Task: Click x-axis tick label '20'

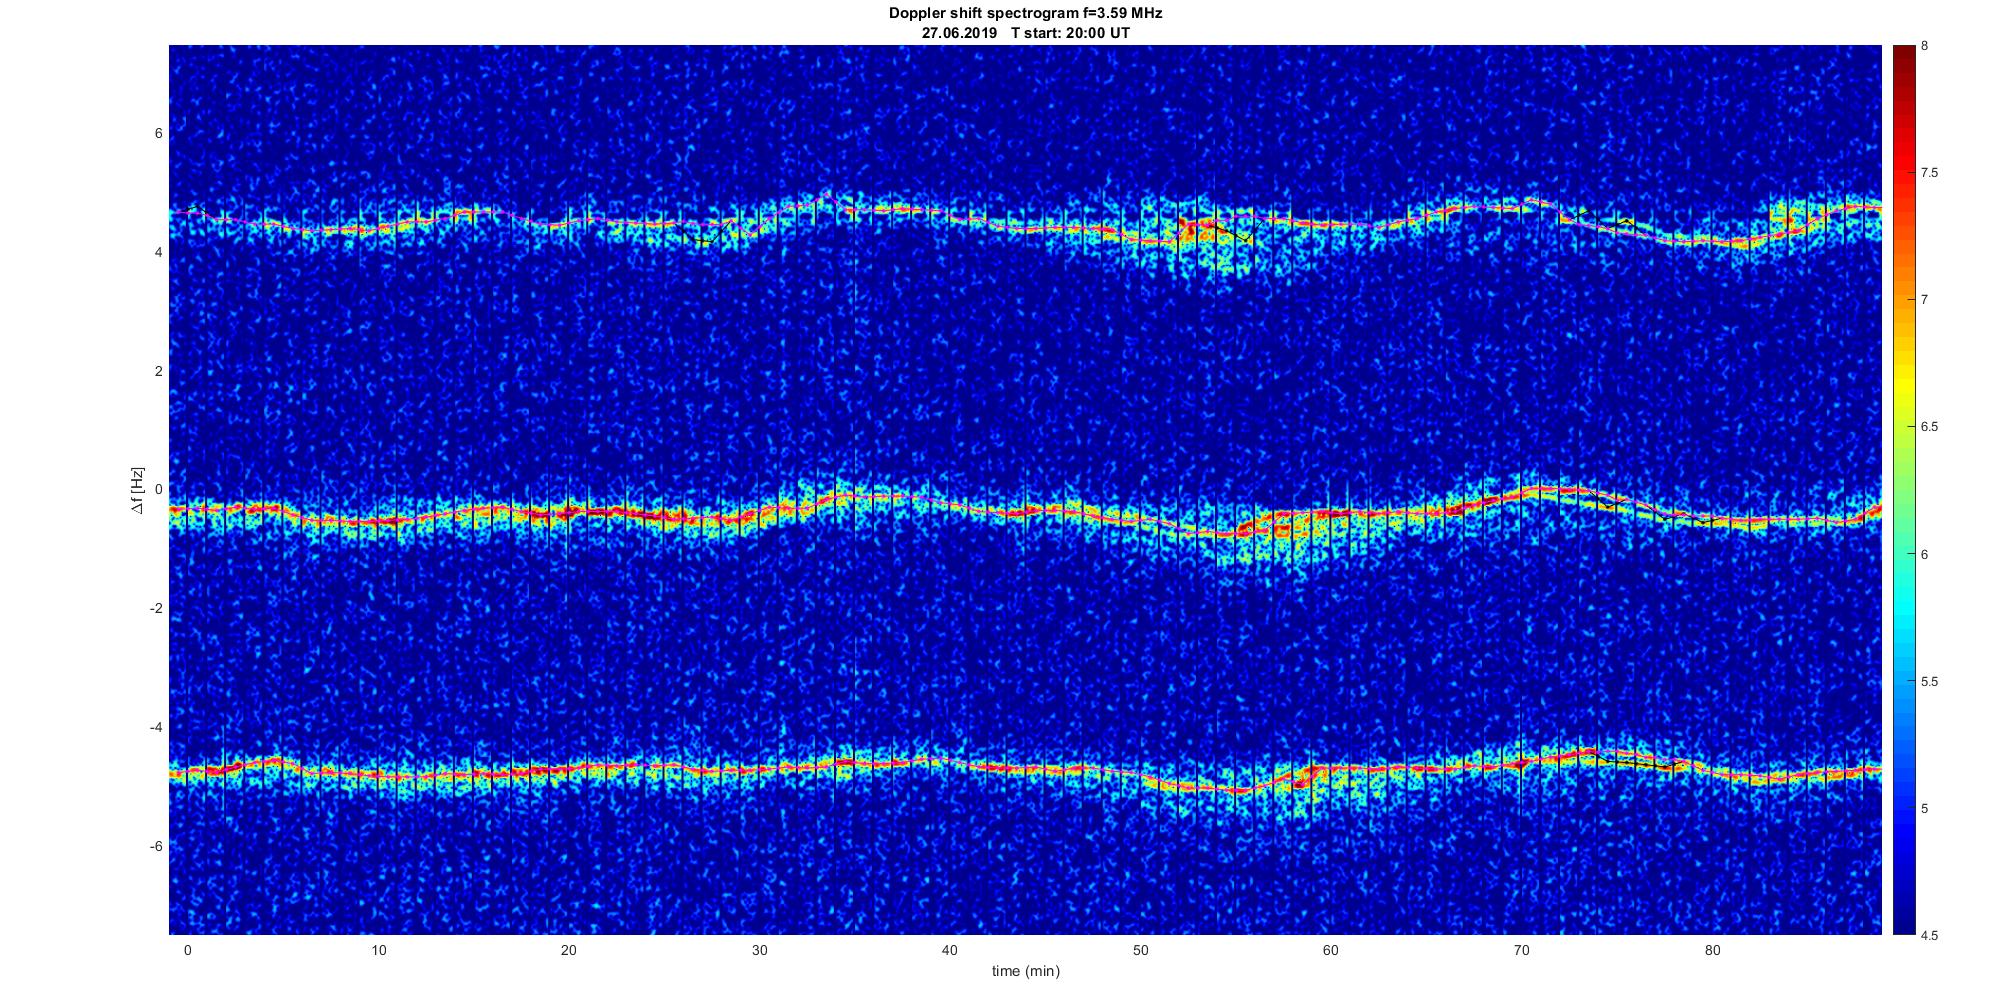Action: (568, 951)
